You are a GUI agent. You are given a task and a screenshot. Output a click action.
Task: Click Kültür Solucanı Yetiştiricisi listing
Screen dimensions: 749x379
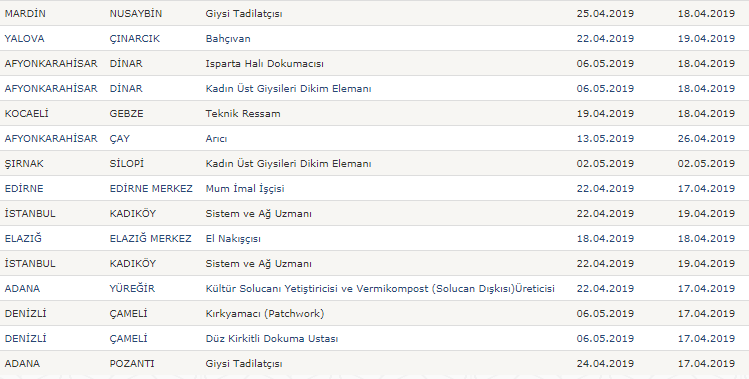[x=380, y=289]
